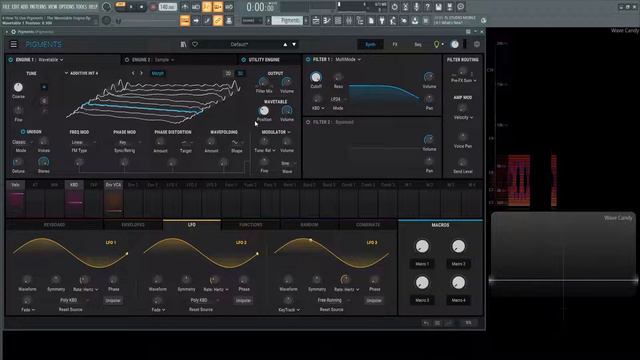Click the 3D wavetable view icon

pyautogui.click(x=240, y=73)
